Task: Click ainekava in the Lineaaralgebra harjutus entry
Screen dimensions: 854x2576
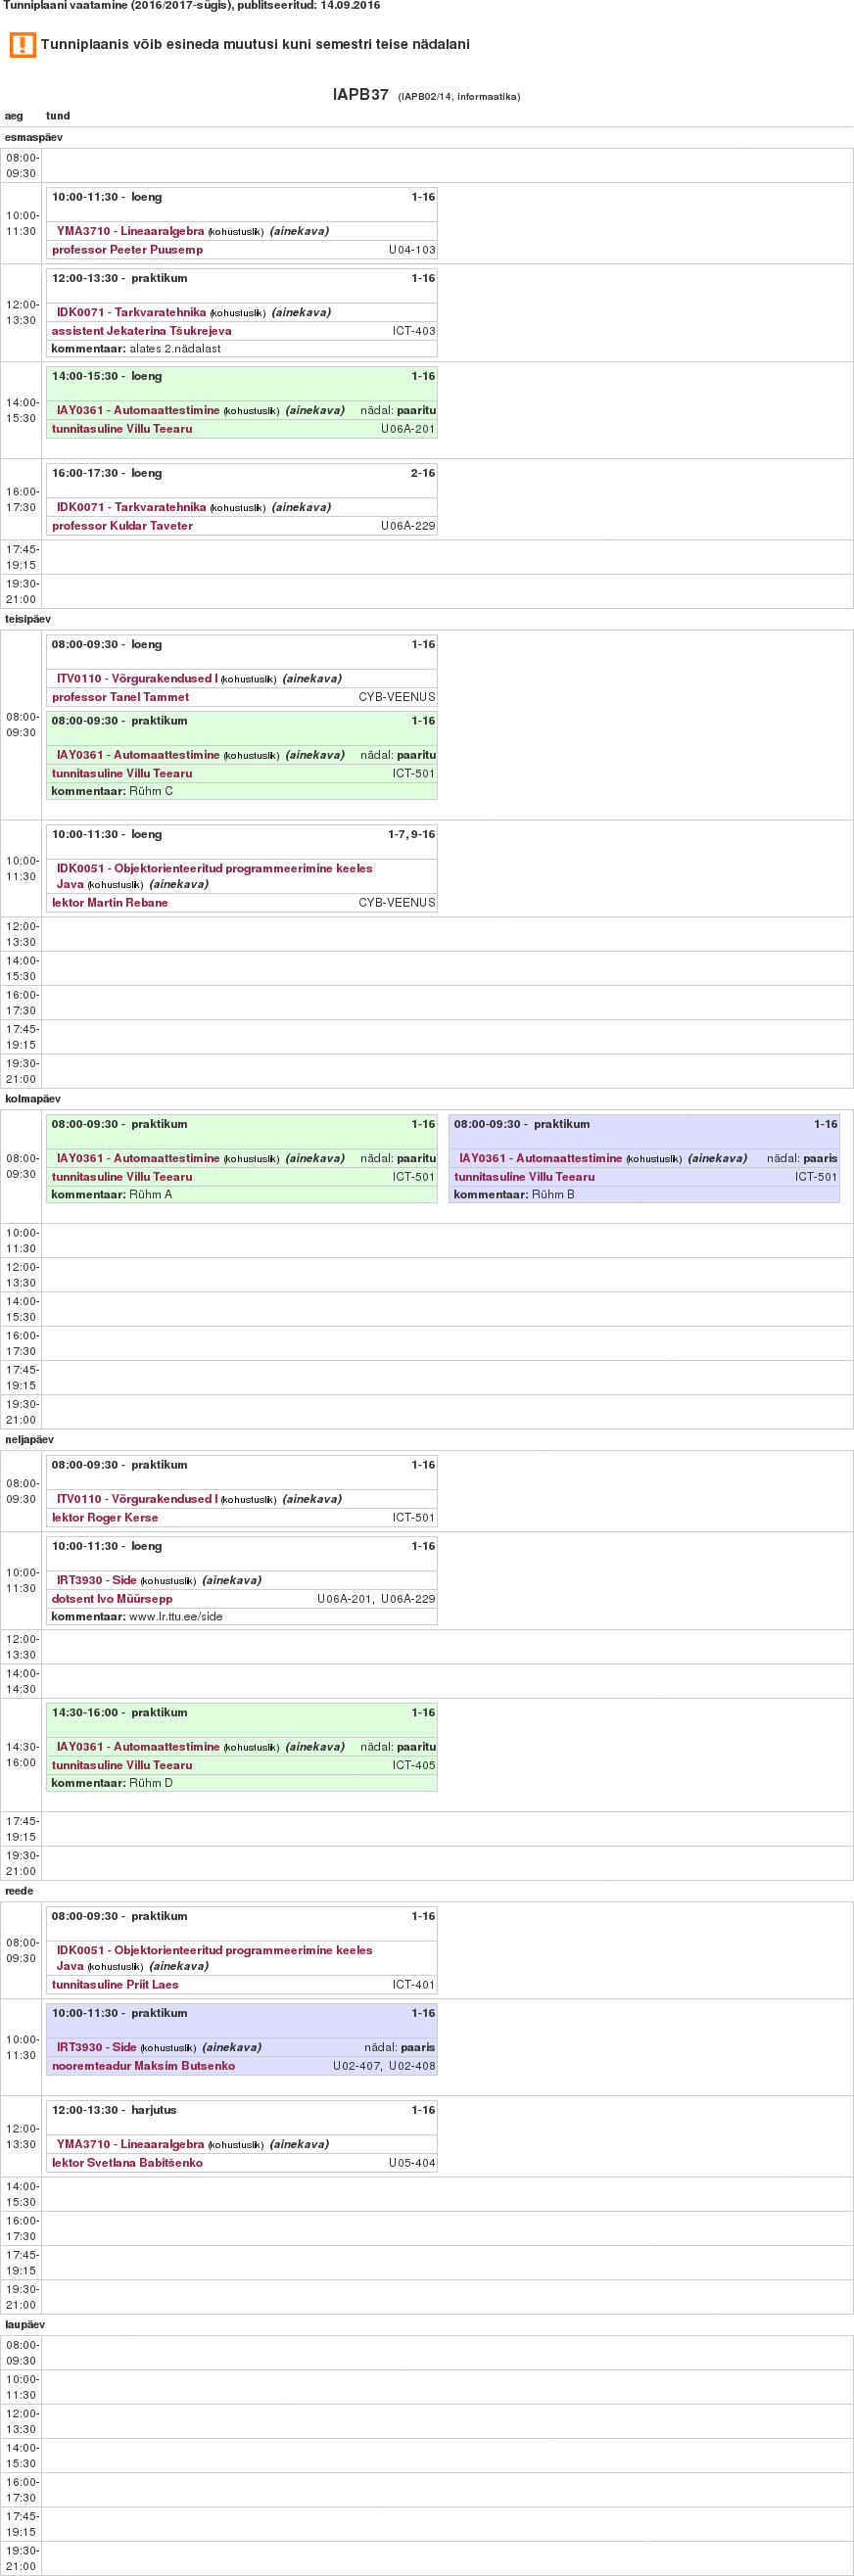Action: (x=299, y=2145)
